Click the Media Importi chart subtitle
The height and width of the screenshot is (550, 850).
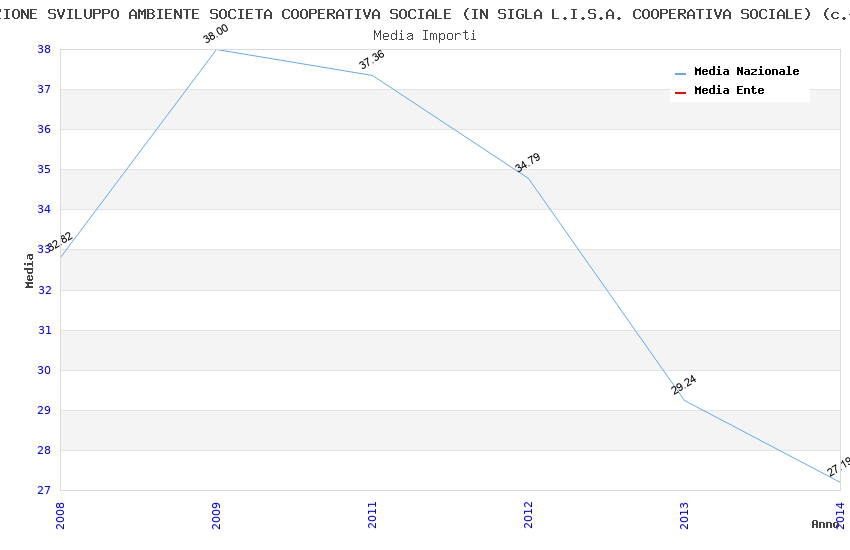click(x=425, y=35)
